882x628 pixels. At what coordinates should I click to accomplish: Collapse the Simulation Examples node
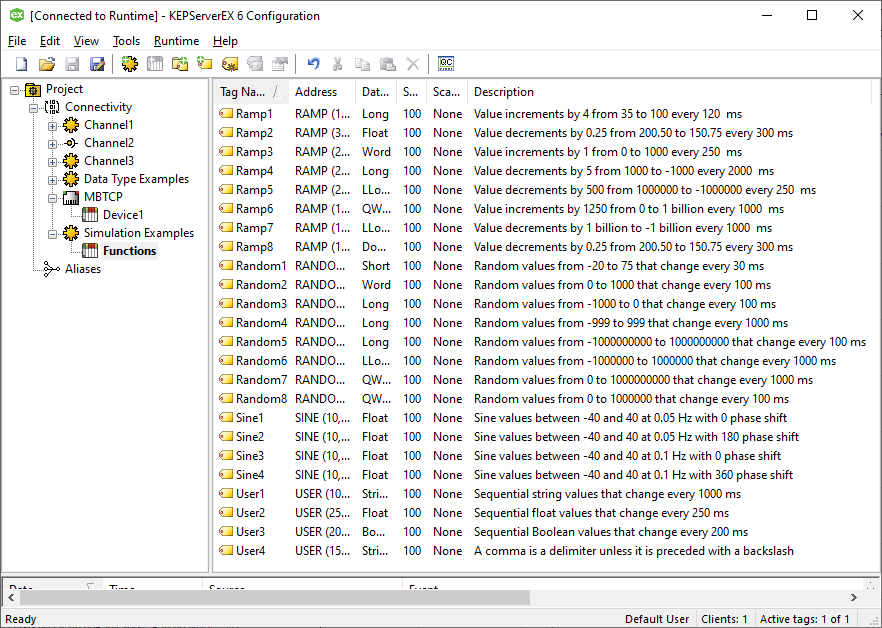click(x=52, y=234)
